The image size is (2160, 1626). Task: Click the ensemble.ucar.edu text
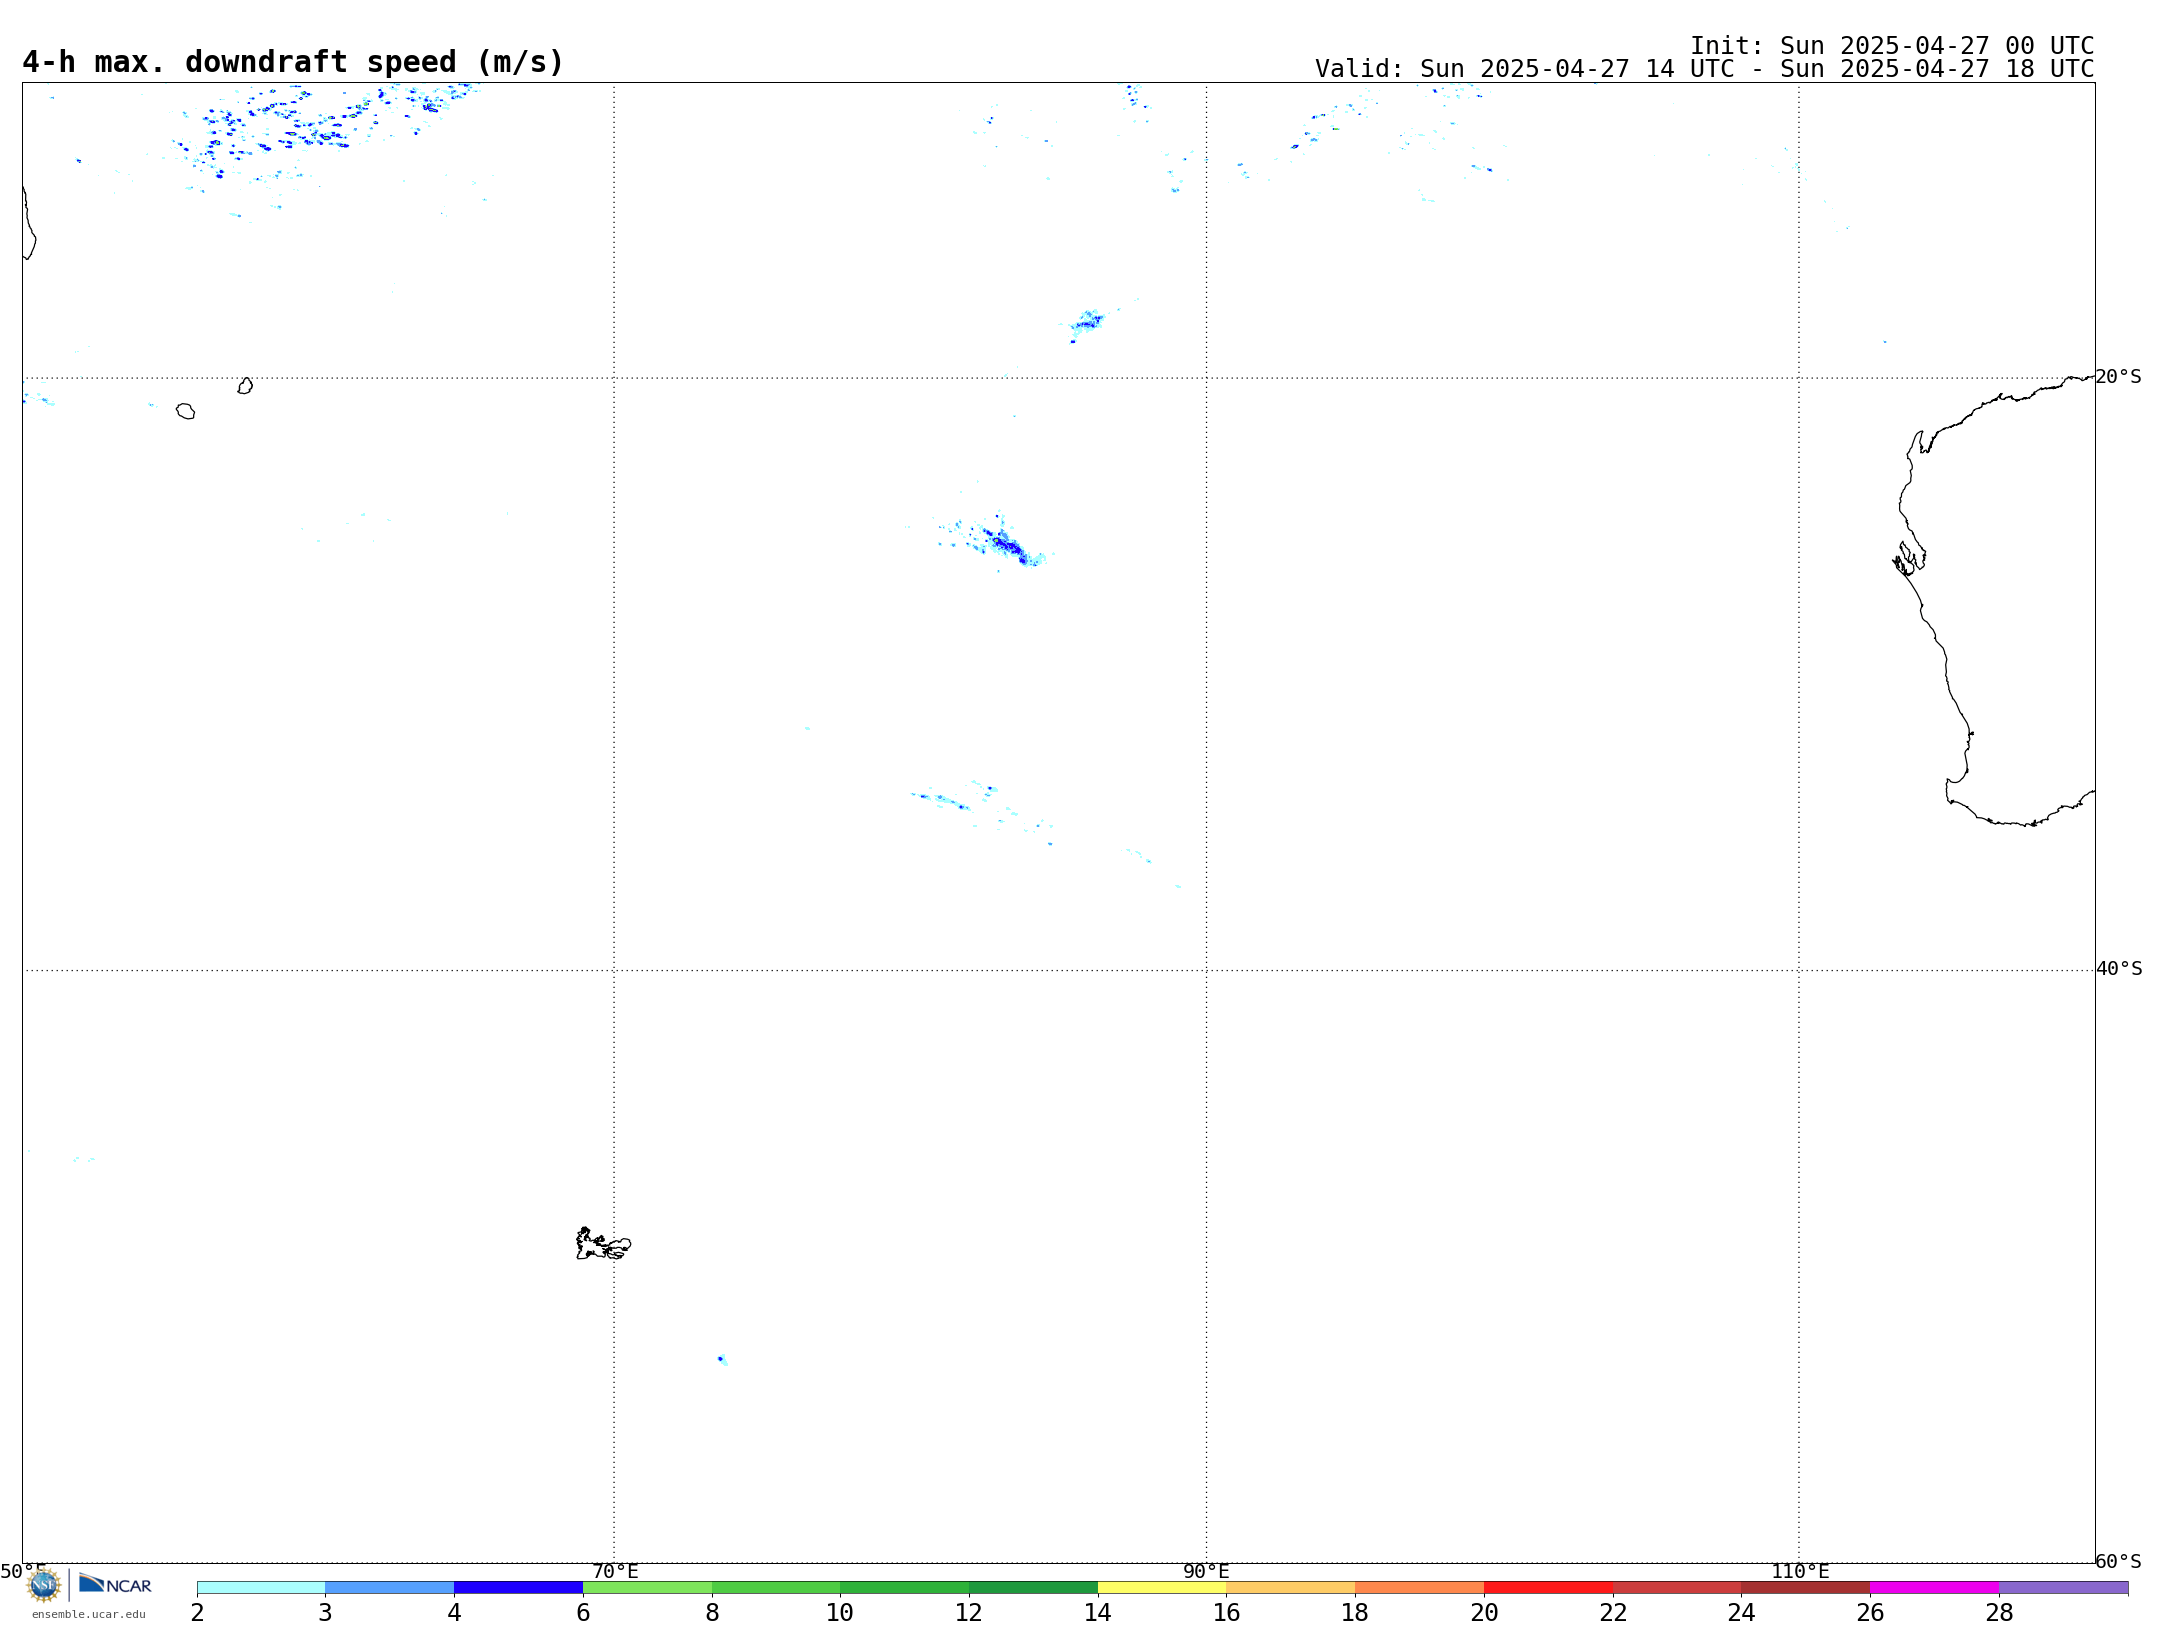[x=88, y=1614]
